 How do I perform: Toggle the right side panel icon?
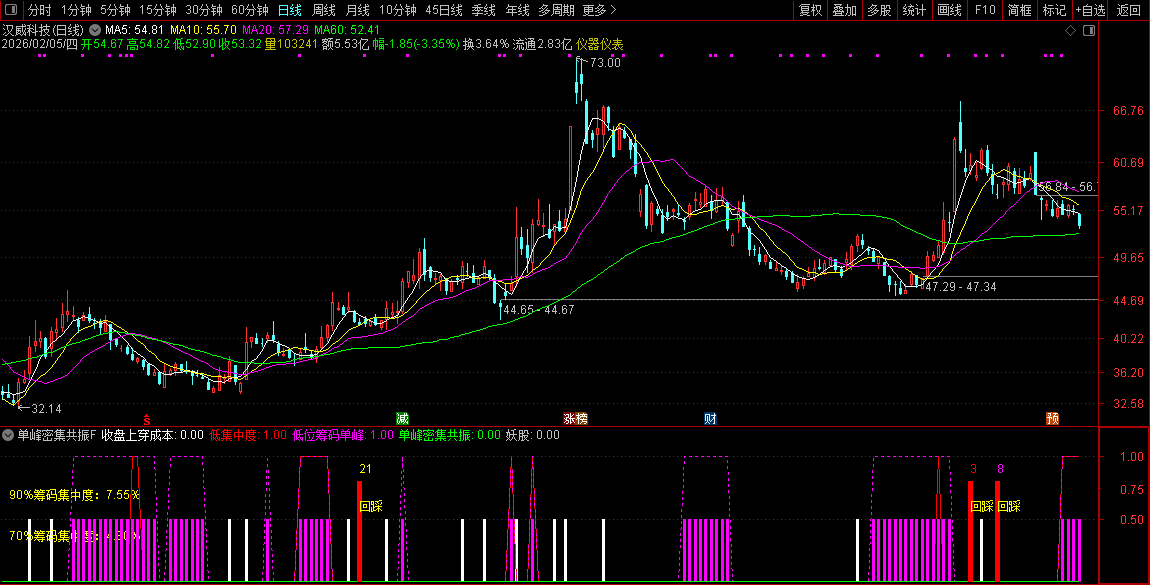pyautogui.click(x=1087, y=31)
